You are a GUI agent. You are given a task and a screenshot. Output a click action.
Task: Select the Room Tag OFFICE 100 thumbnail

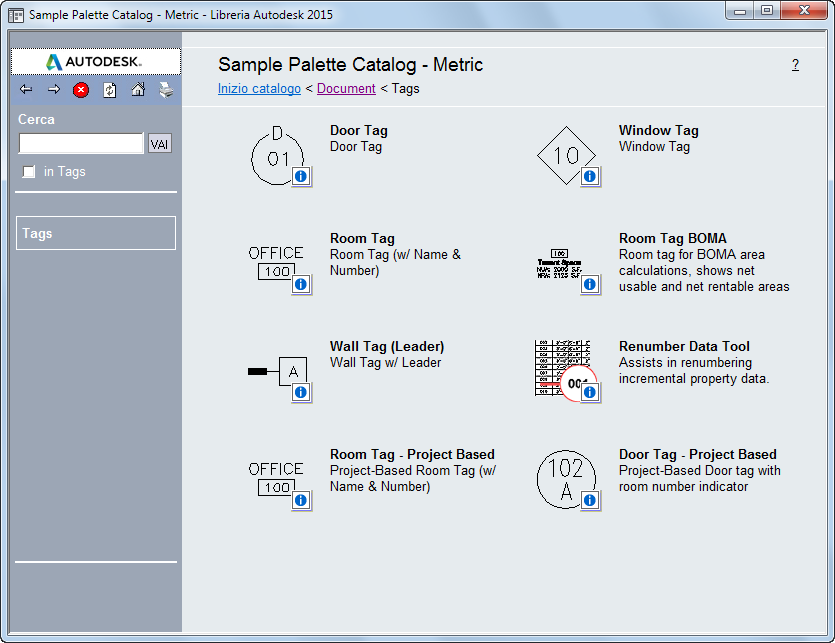(276, 263)
